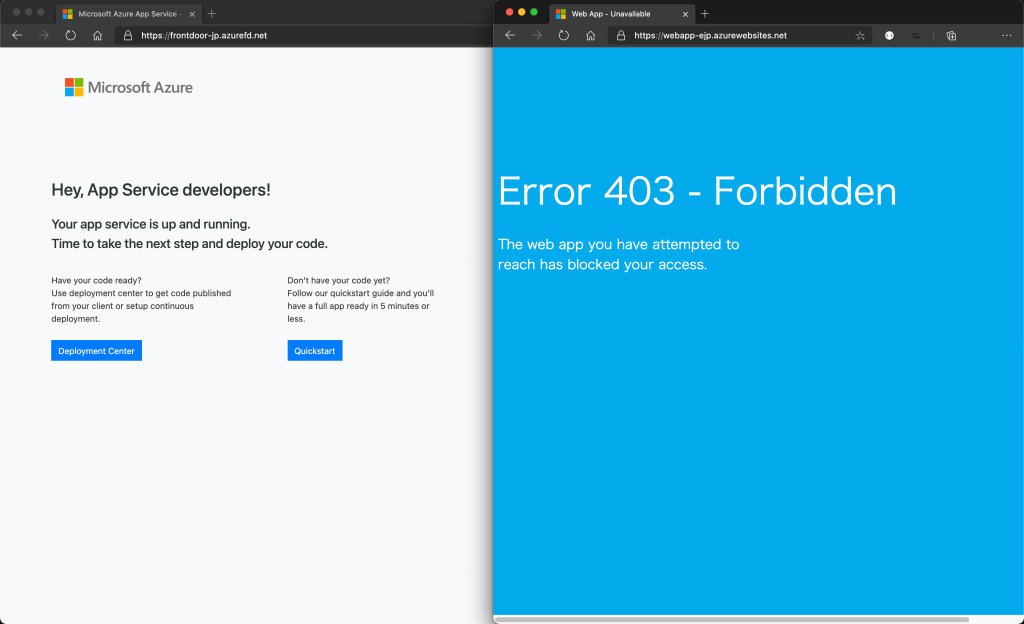The image size is (1024, 624).
Task: Close the Microsoft Azure App Service tab
Action: point(192,14)
